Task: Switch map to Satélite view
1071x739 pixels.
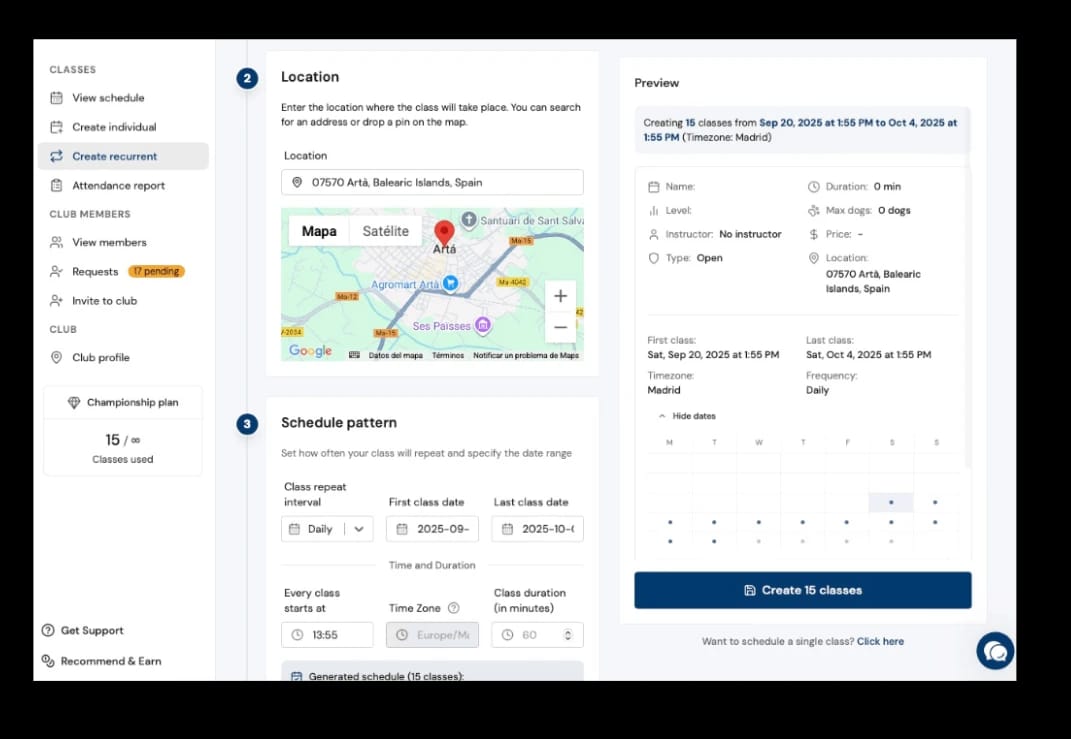Action: point(385,232)
